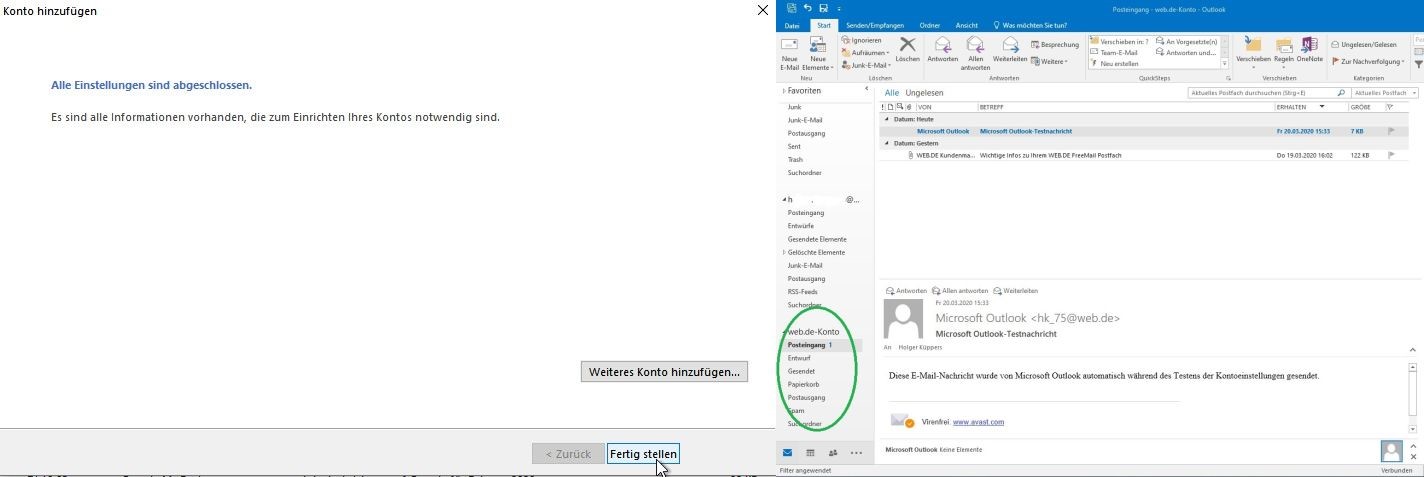The width and height of the screenshot is (1424, 477).
Task: Open the Microsoft Outlook-Testnachricht message row
Action: 1145,131
